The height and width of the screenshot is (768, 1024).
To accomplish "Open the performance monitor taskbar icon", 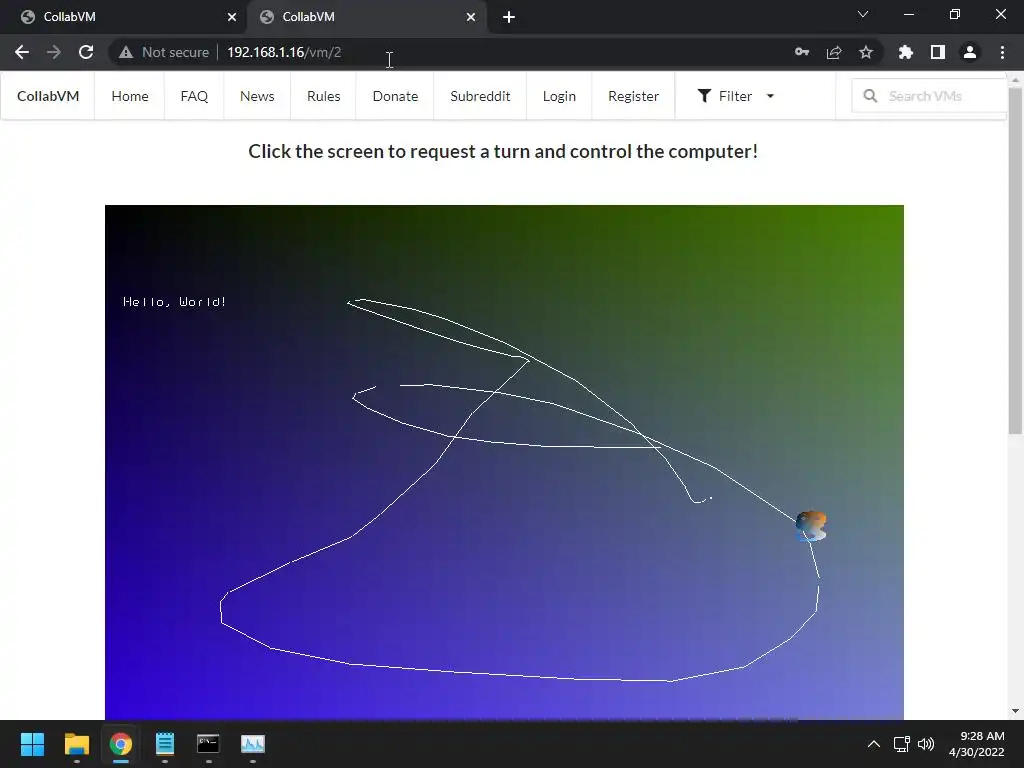I will tap(253, 744).
